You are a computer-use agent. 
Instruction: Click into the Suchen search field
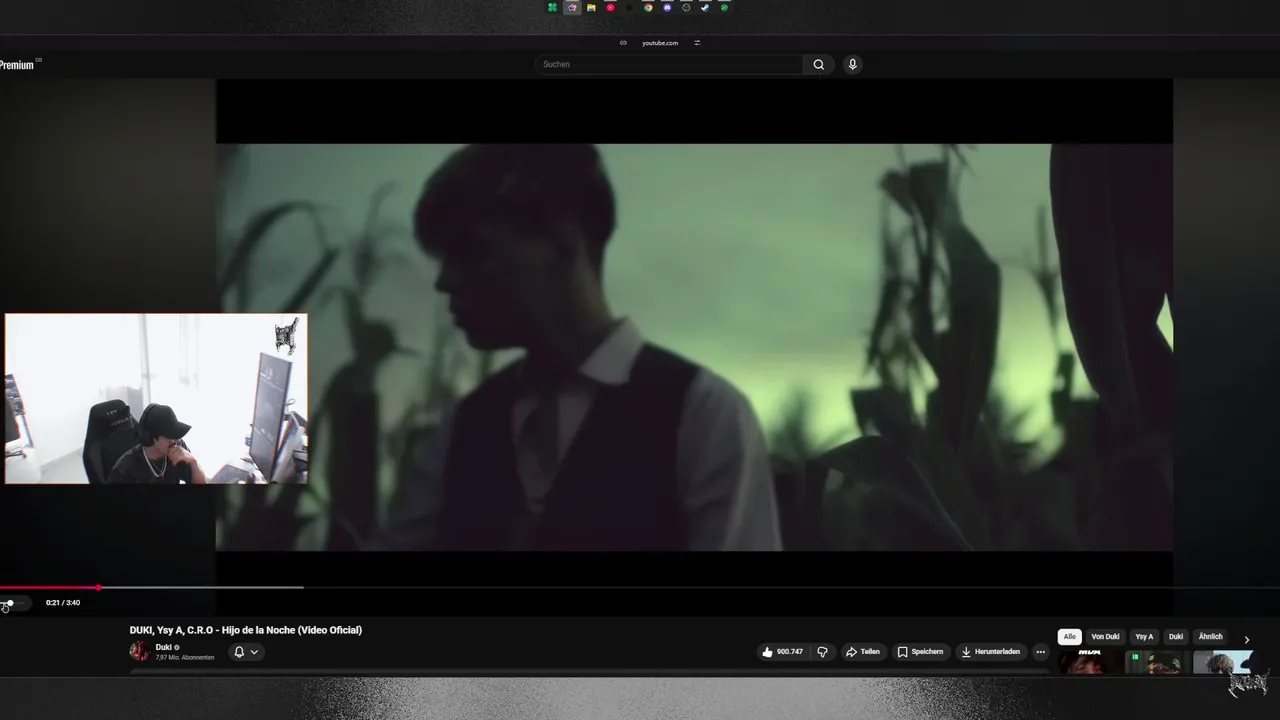pyautogui.click(x=669, y=64)
